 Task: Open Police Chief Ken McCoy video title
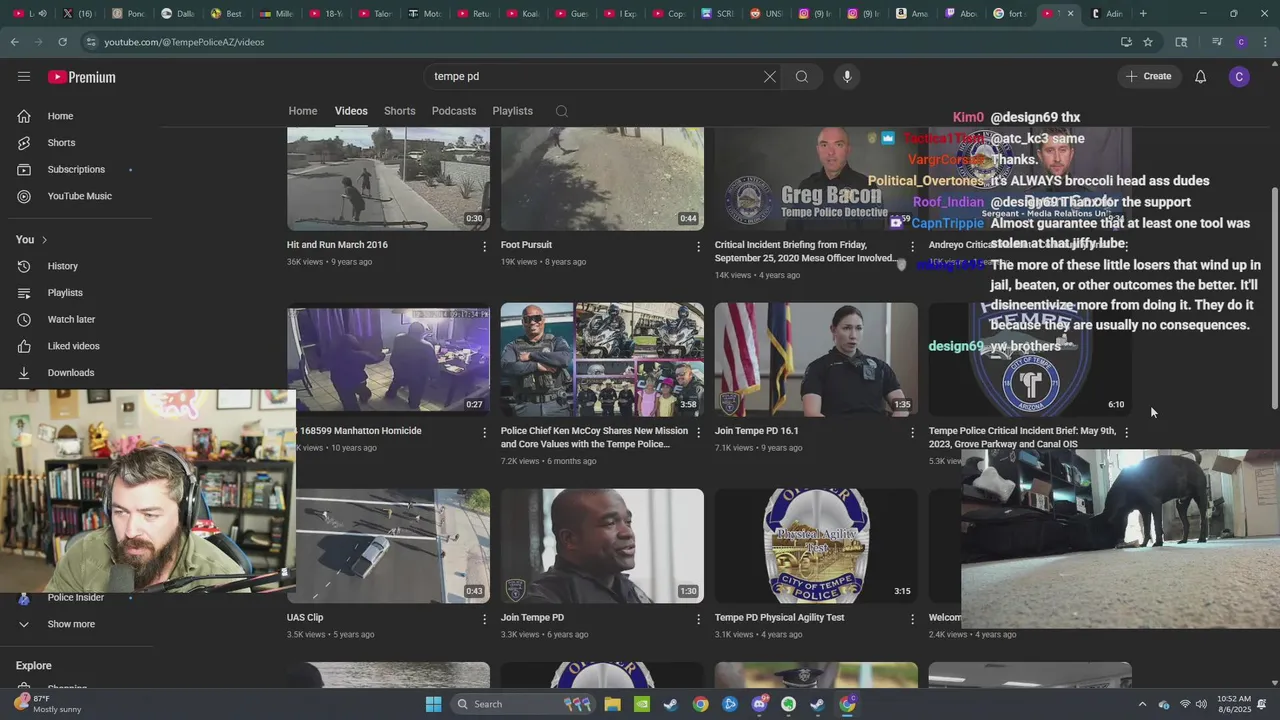pos(594,437)
